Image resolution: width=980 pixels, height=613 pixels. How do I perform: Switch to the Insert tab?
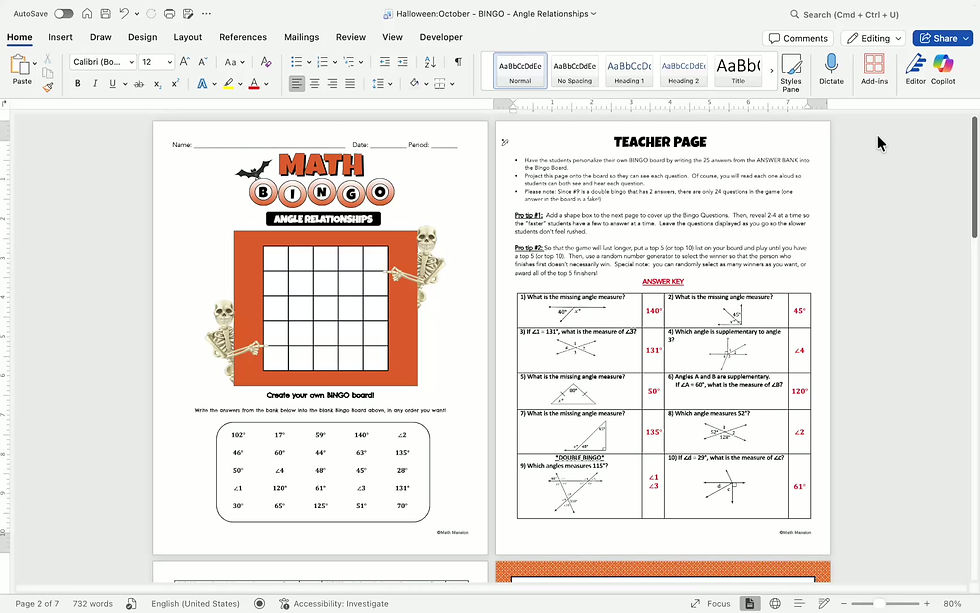pos(60,37)
